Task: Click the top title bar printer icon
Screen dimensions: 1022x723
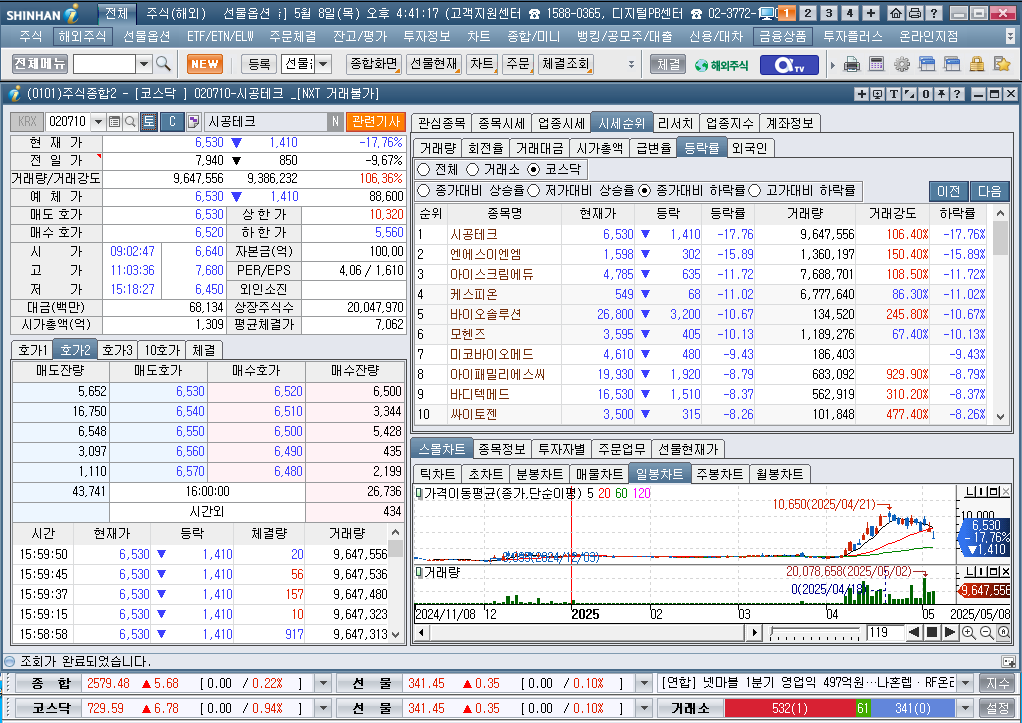Action: (914, 12)
